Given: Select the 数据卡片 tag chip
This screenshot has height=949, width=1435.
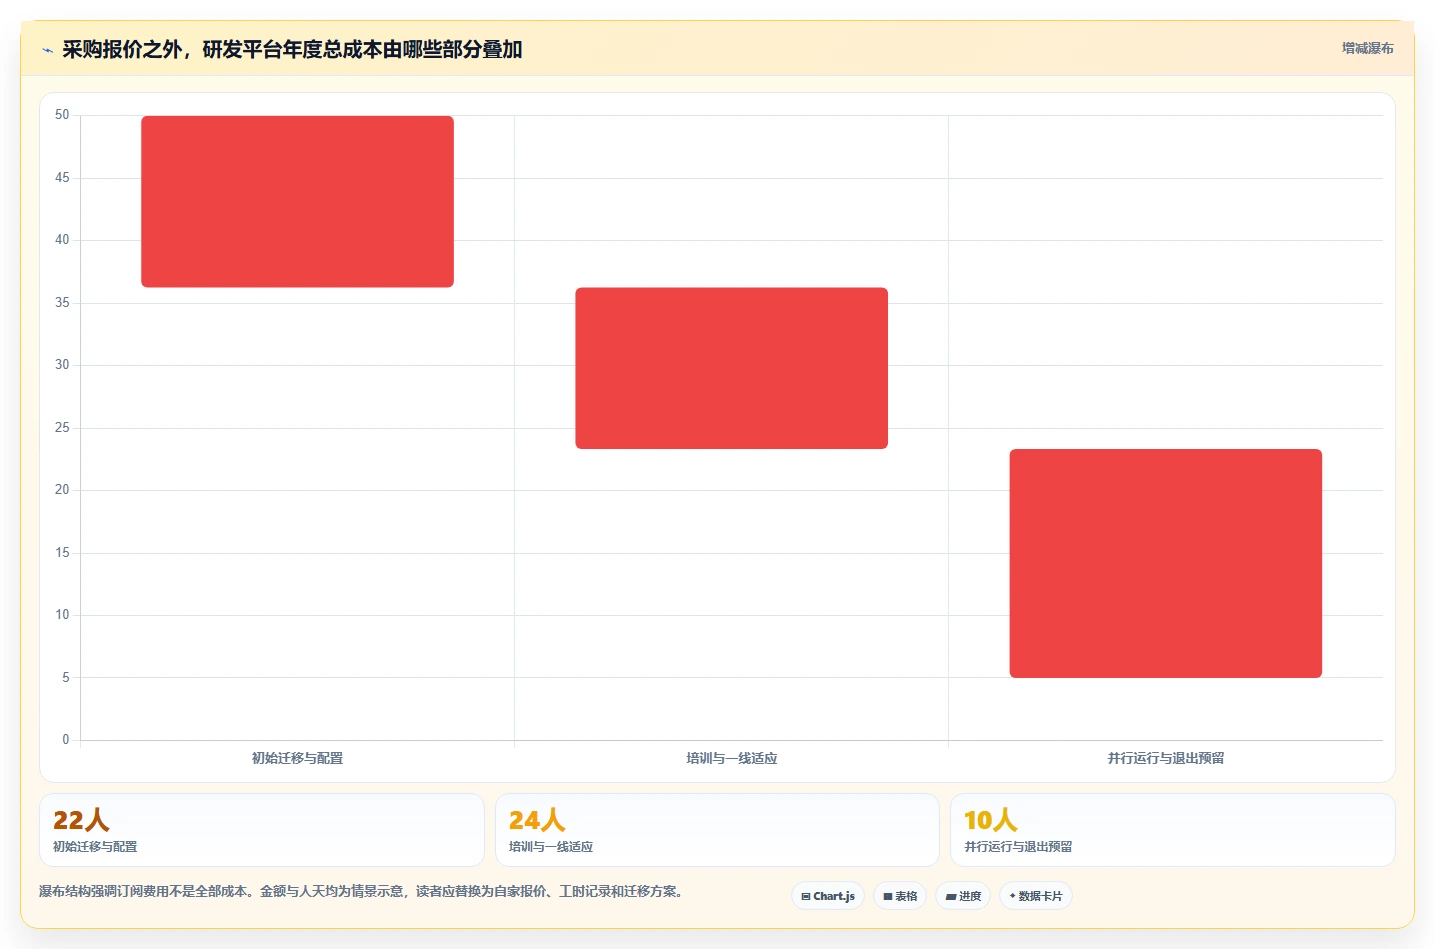Looking at the screenshot, I should [x=1036, y=896].
